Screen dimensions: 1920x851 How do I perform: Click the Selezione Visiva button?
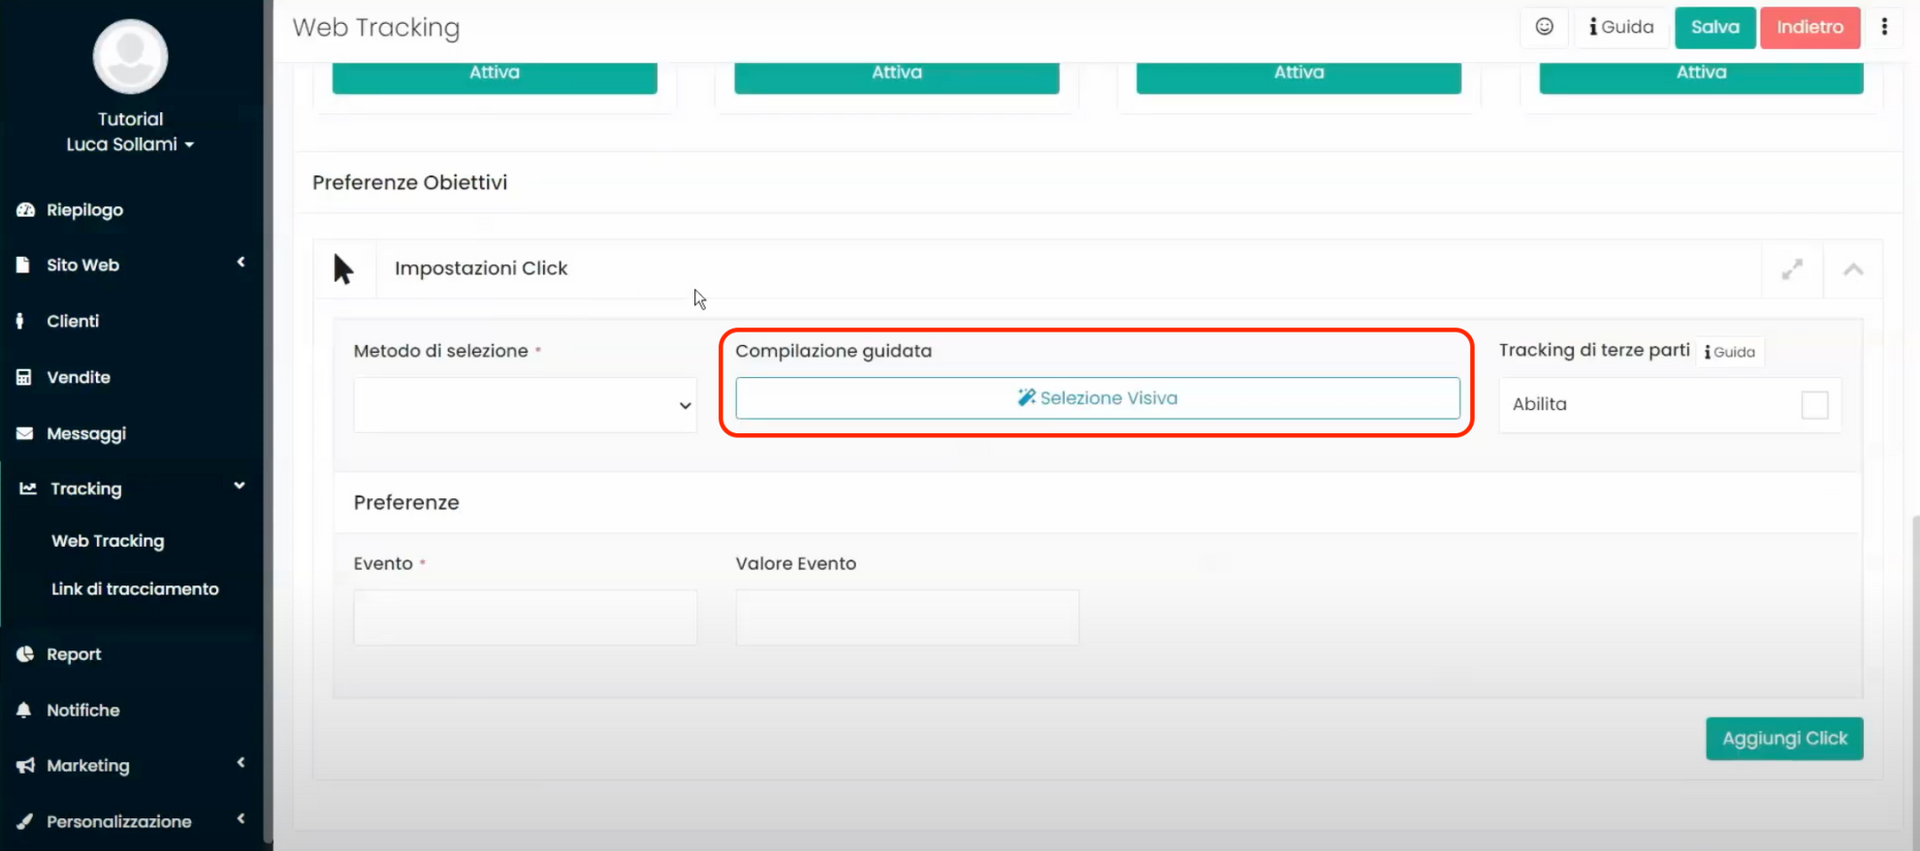(1097, 398)
